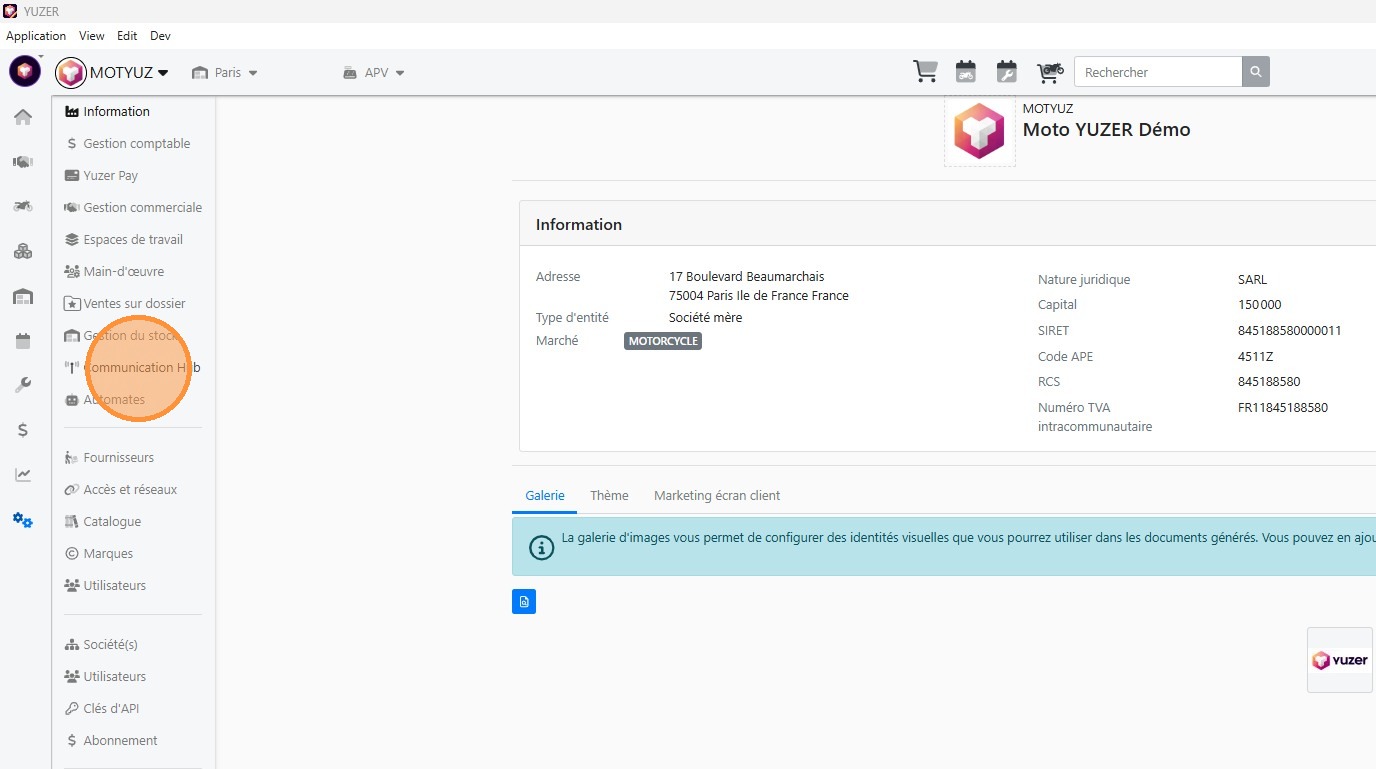This screenshot has height=769, width=1376.
Task: Open the Edit menu
Action: point(127,36)
